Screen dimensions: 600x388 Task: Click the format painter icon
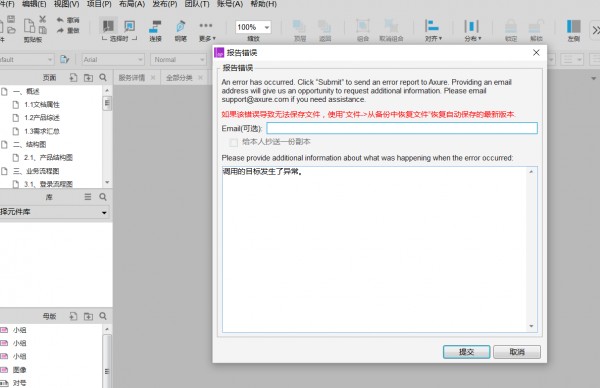coord(65,59)
